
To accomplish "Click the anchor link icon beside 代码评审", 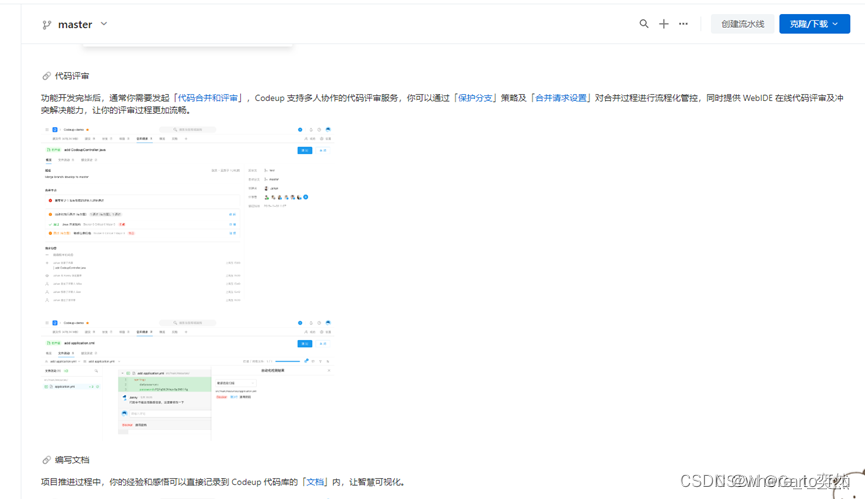I will pos(46,76).
